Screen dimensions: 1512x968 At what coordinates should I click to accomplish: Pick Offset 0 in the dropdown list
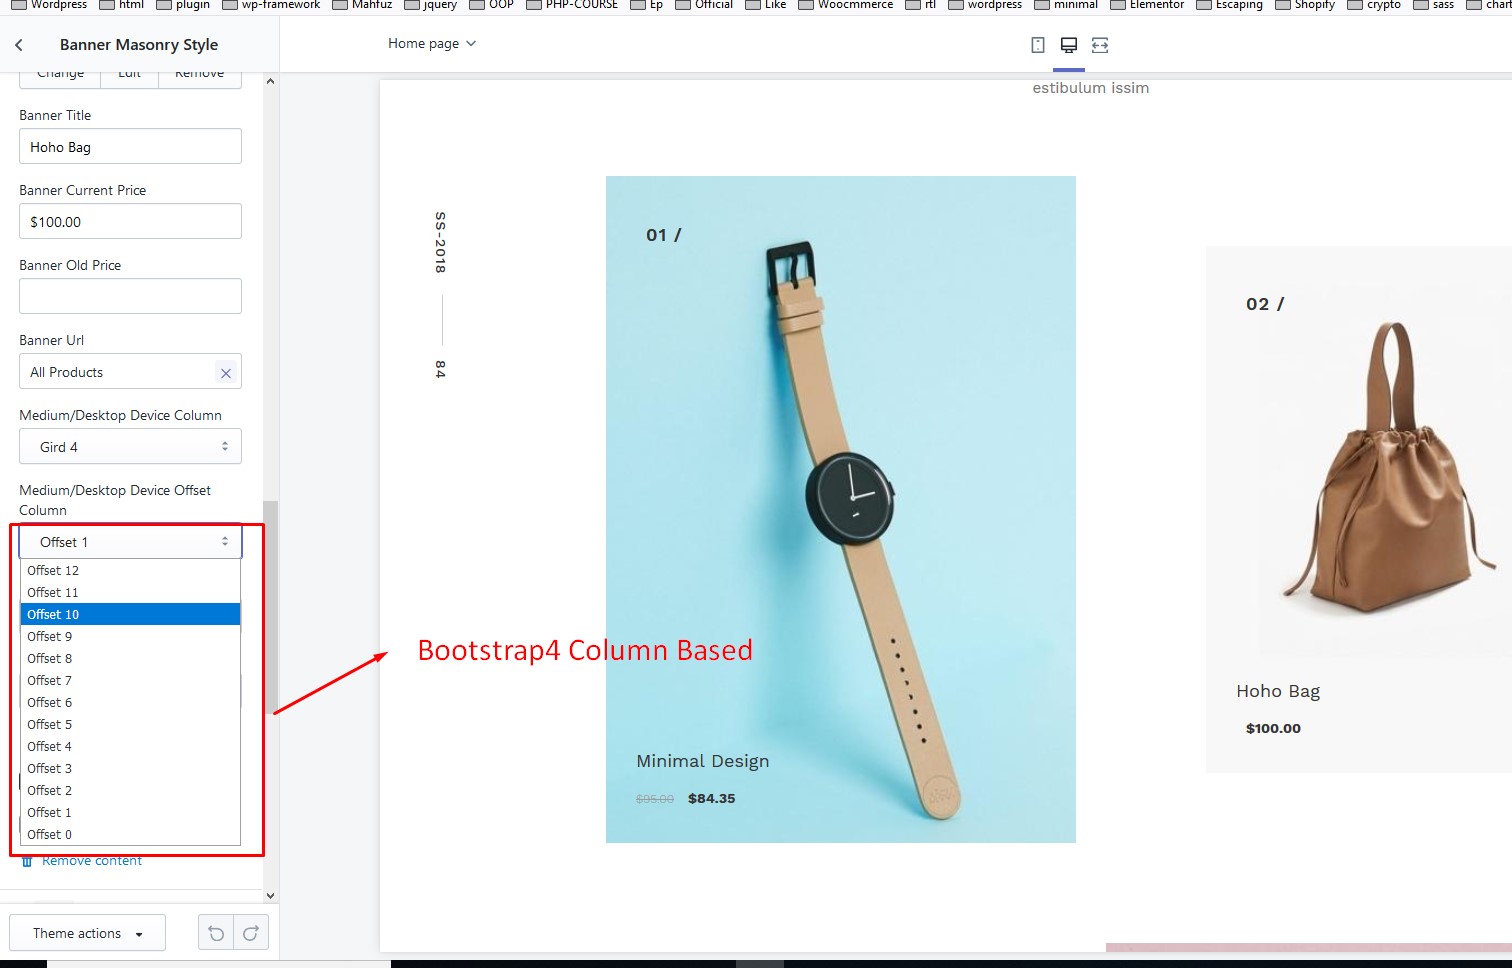[x=130, y=834]
